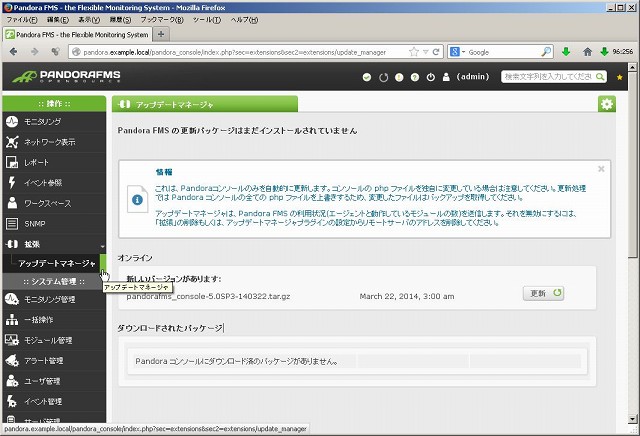
Task: Open the ヘルプ(H) menu
Action: (x=244, y=20)
